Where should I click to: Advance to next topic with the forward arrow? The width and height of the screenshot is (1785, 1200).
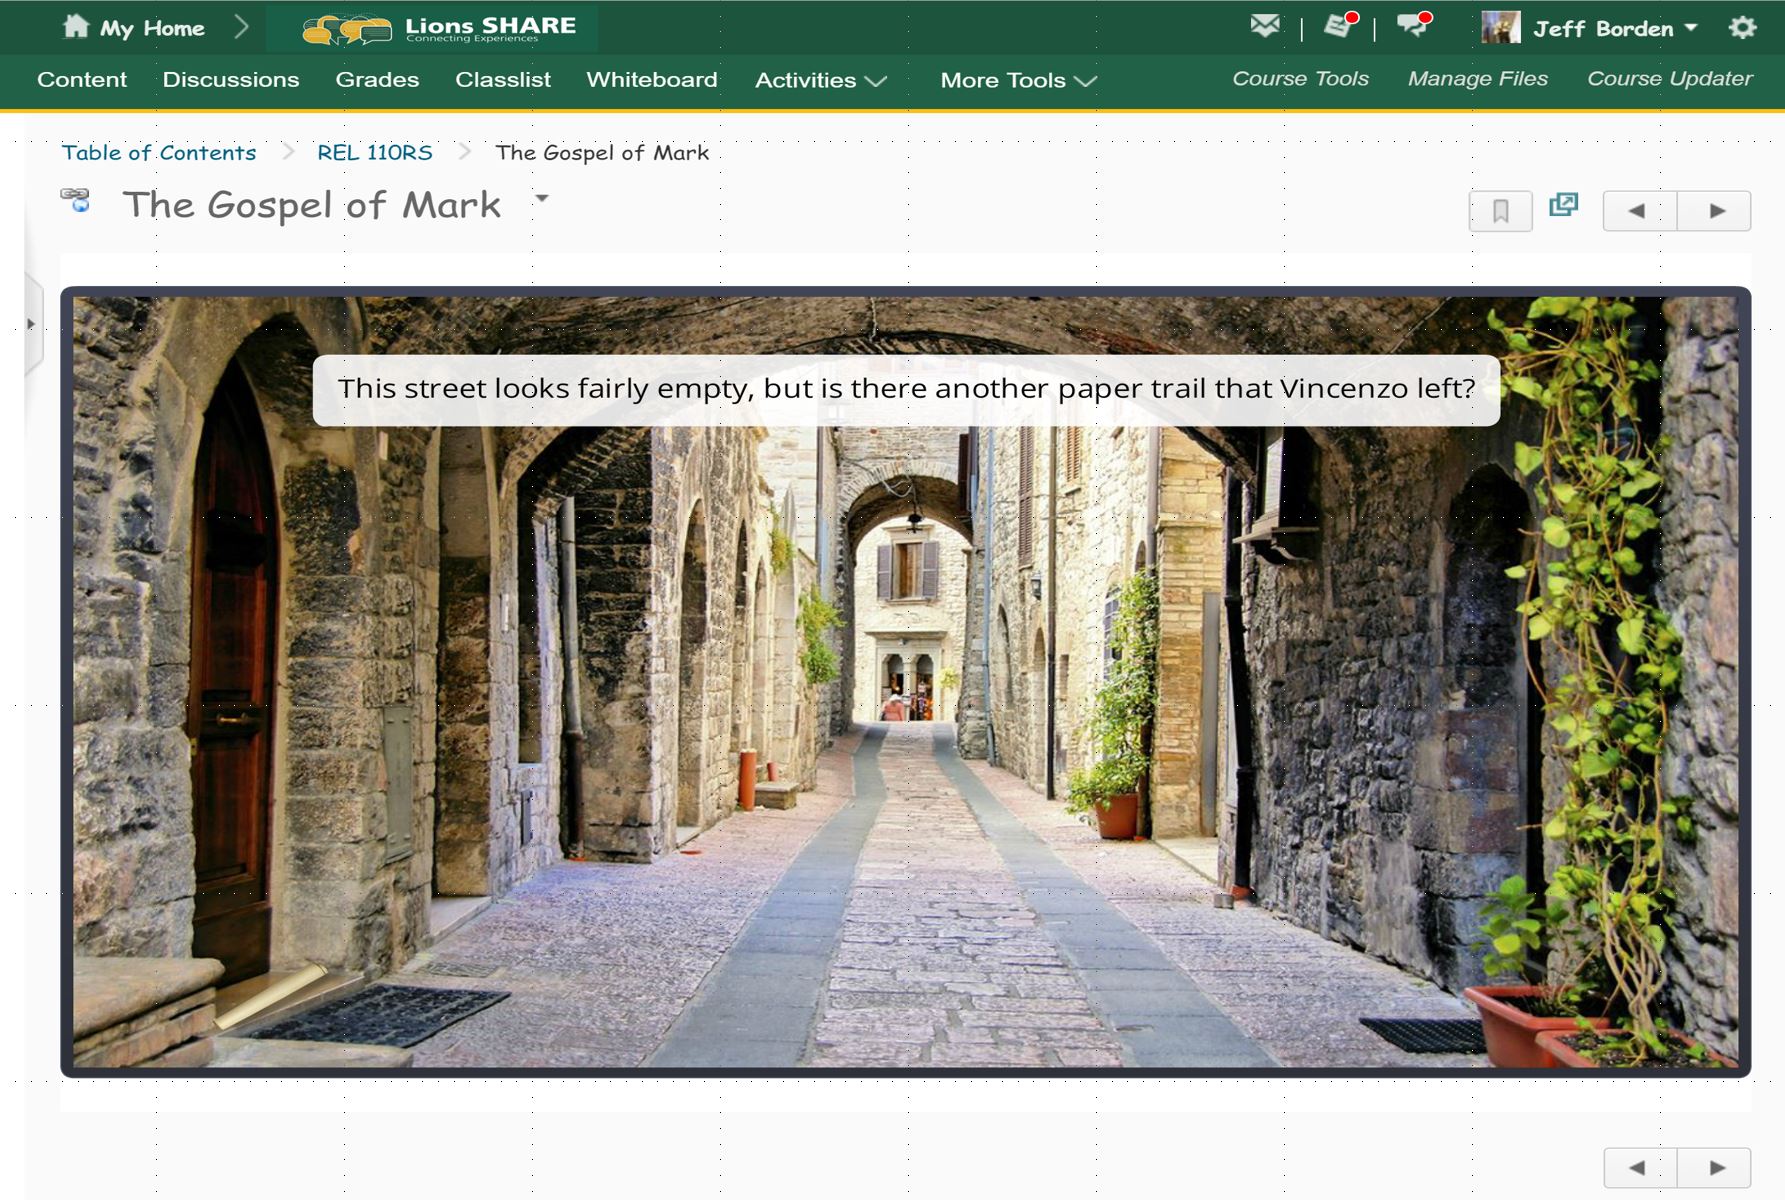pos(1714,210)
